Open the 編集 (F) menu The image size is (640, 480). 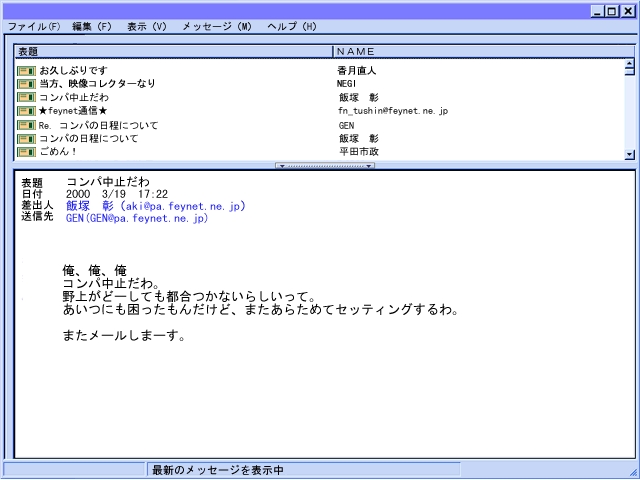click(x=92, y=27)
